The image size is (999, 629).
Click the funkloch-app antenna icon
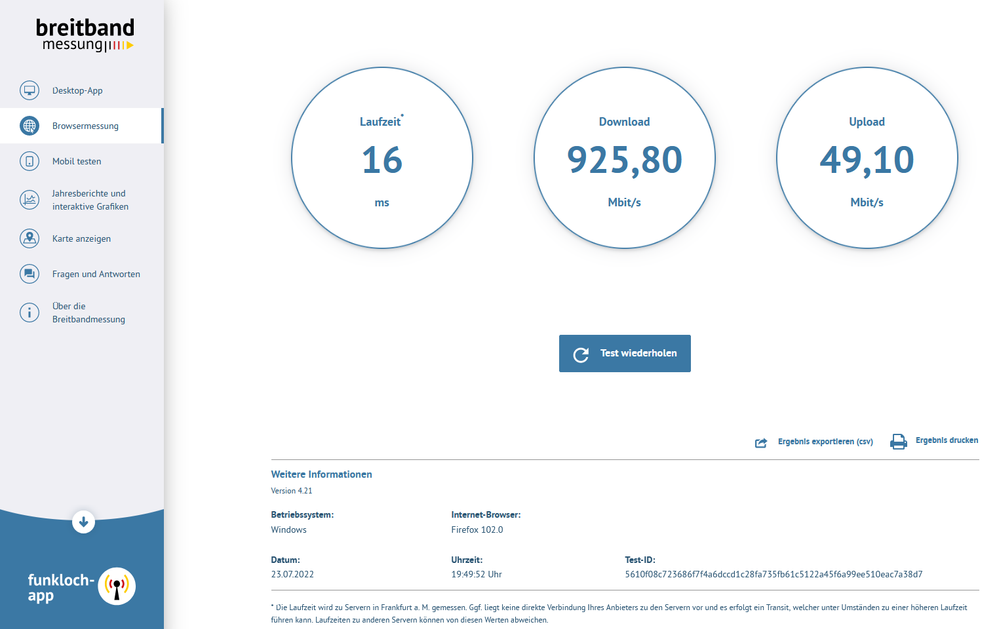click(117, 586)
